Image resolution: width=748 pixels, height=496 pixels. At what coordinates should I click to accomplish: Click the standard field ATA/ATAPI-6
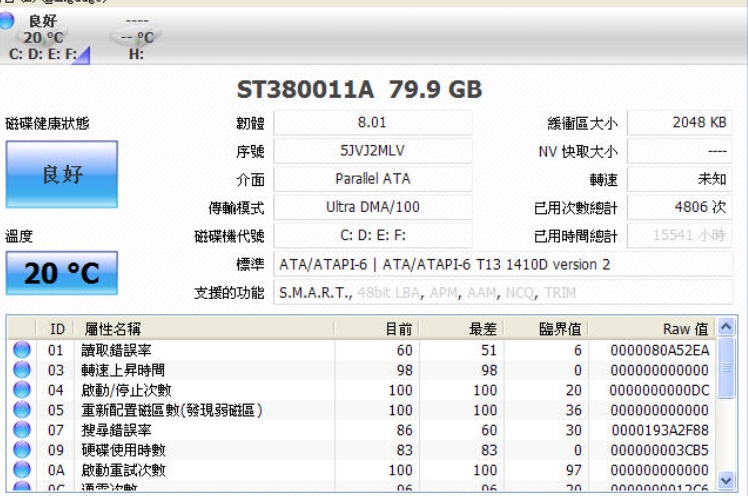tap(503, 264)
